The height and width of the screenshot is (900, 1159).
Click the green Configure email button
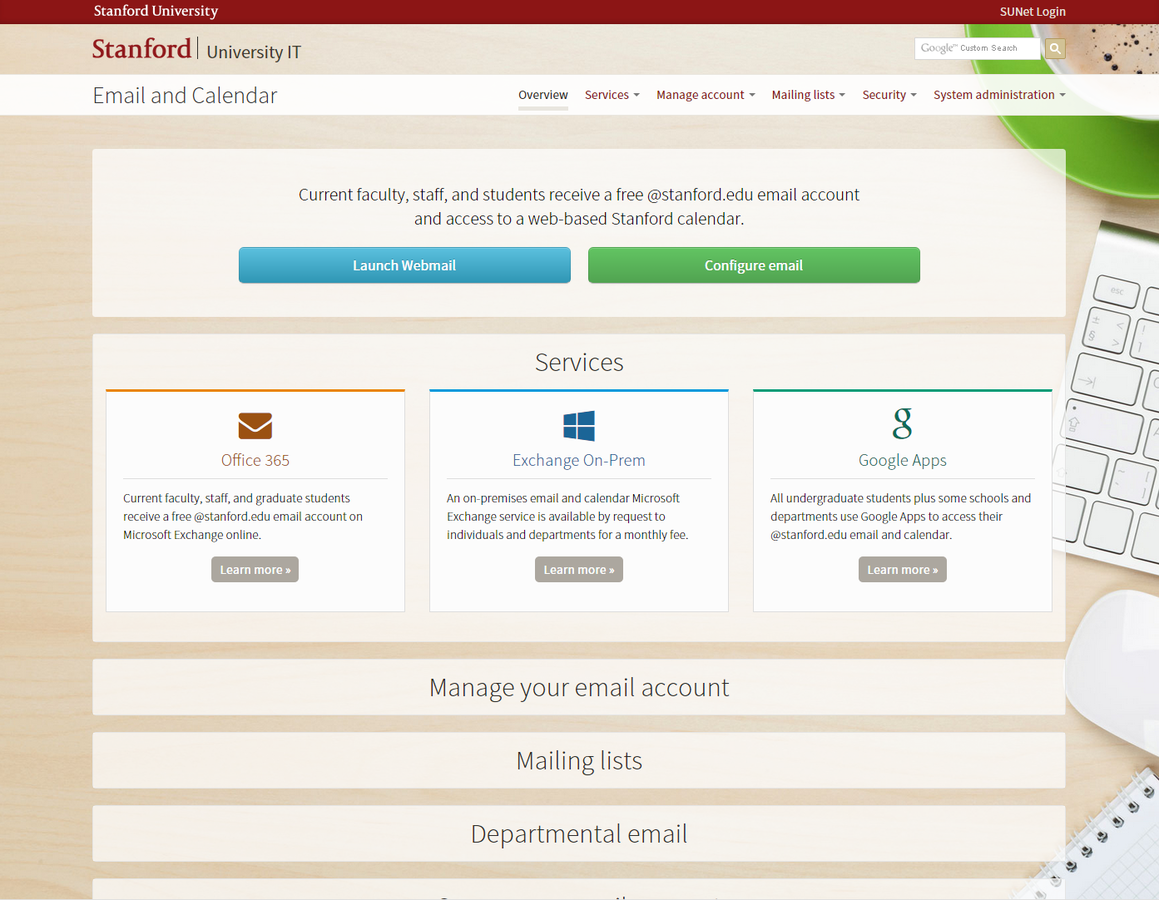pyautogui.click(x=754, y=265)
